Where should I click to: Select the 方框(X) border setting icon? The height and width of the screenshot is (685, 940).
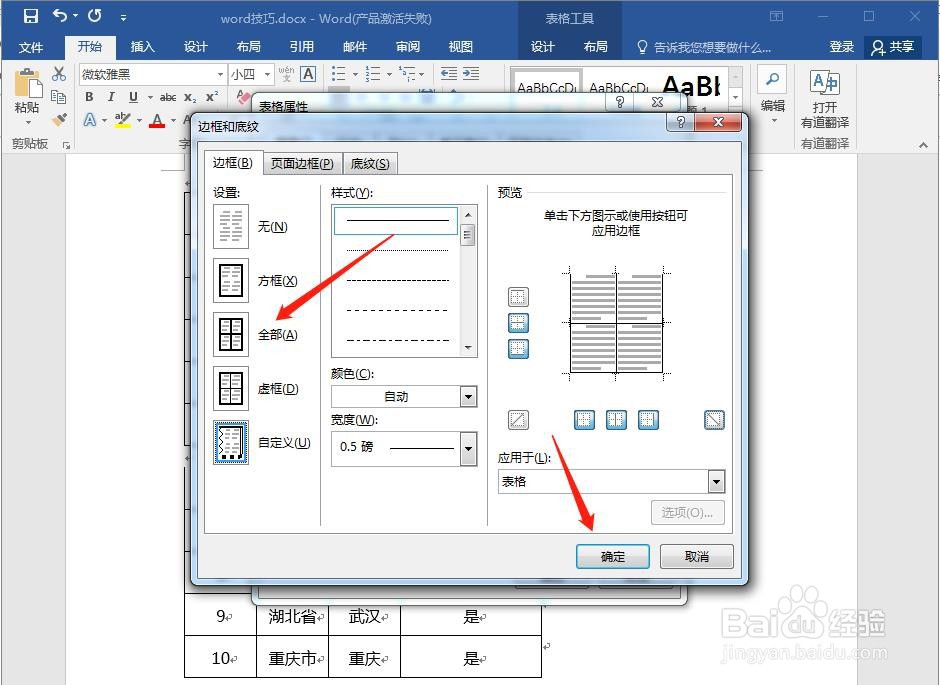click(231, 280)
